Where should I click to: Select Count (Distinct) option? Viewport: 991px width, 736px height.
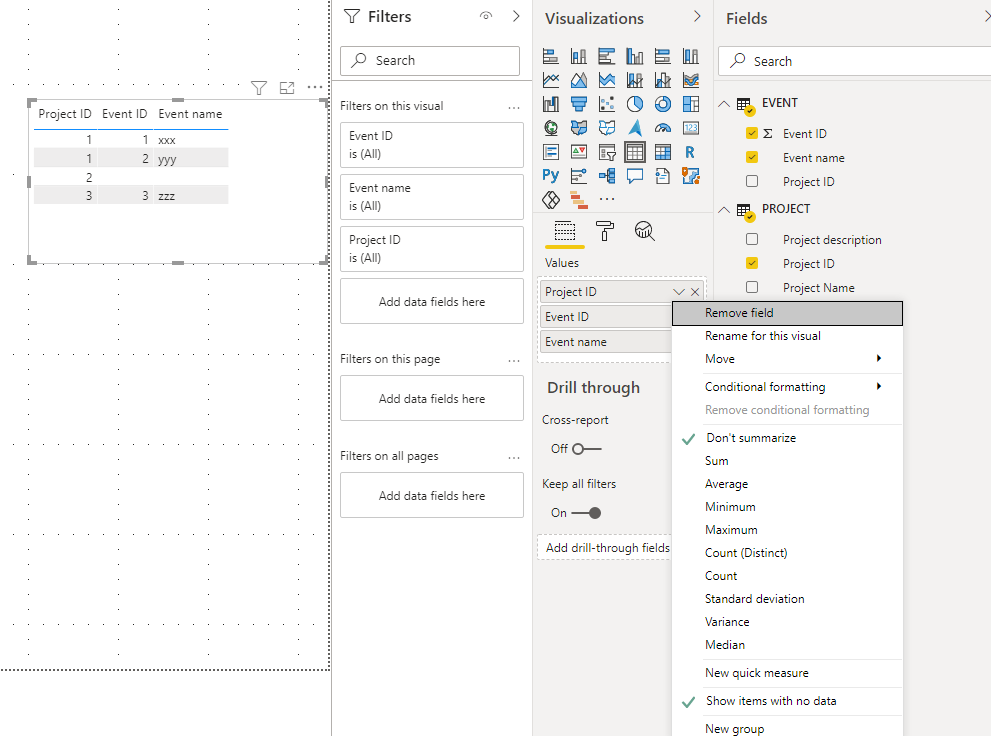787,553
